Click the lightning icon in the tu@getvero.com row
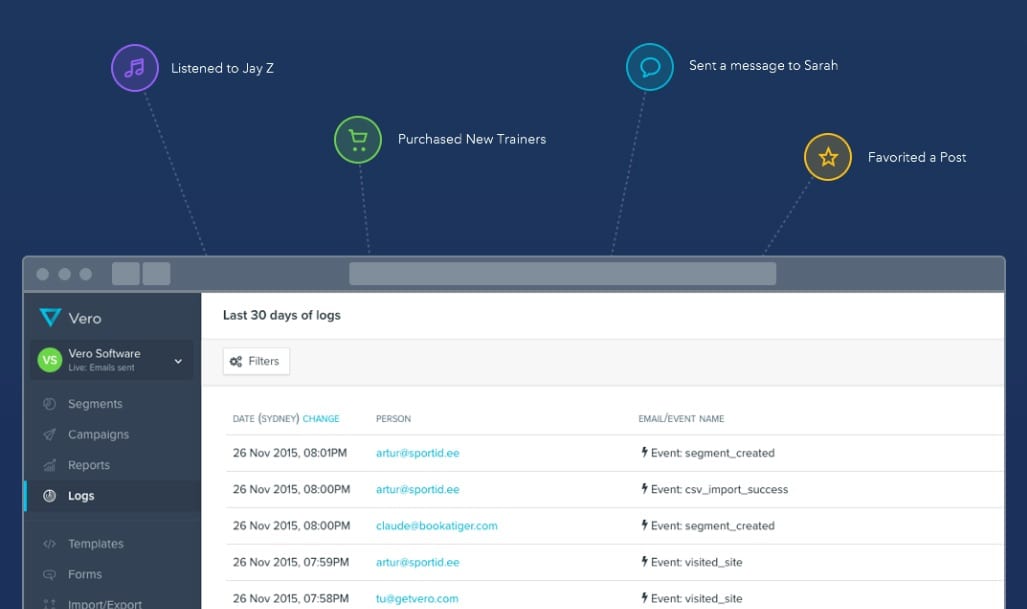The height and width of the screenshot is (609, 1027). [x=644, y=598]
